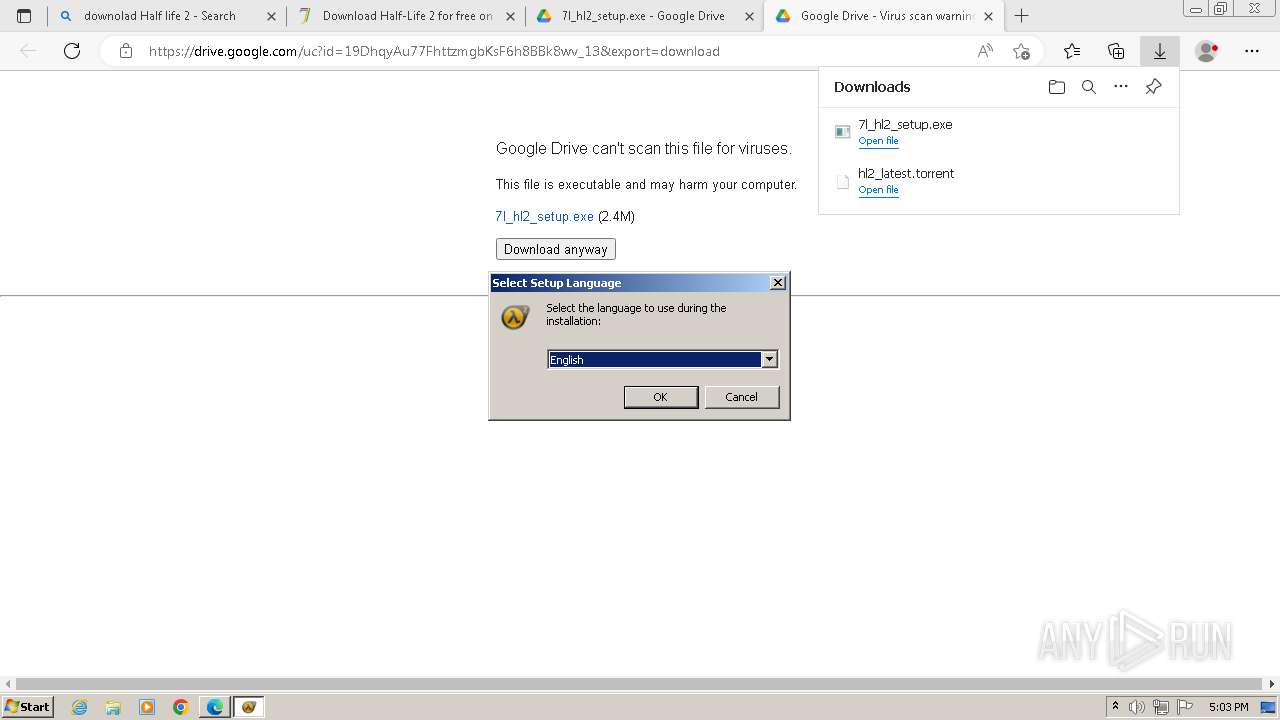
Task: Click the 5:03 PM clock
Action: (x=1228, y=707)
